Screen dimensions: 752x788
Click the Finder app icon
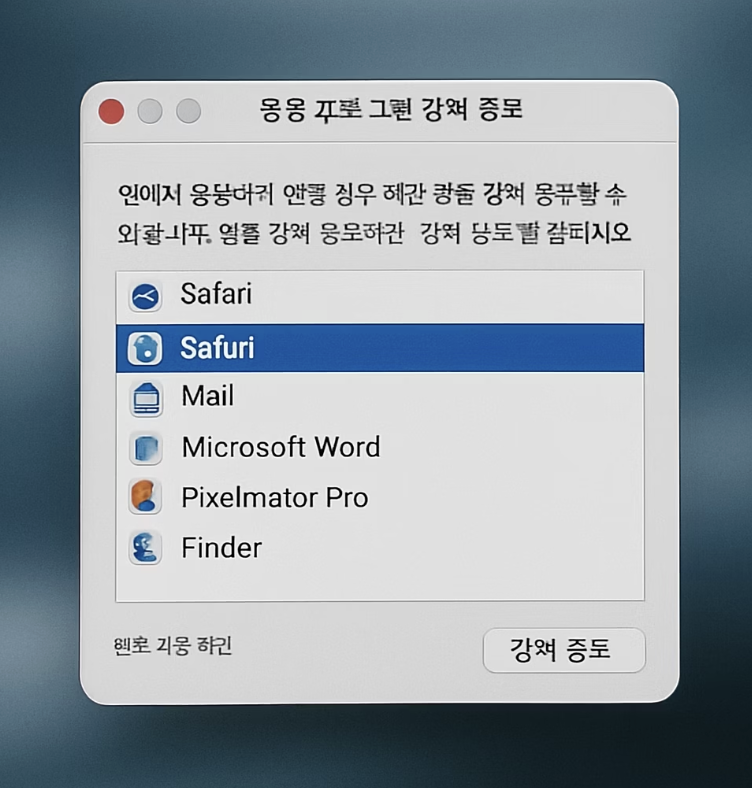[145, 547]
